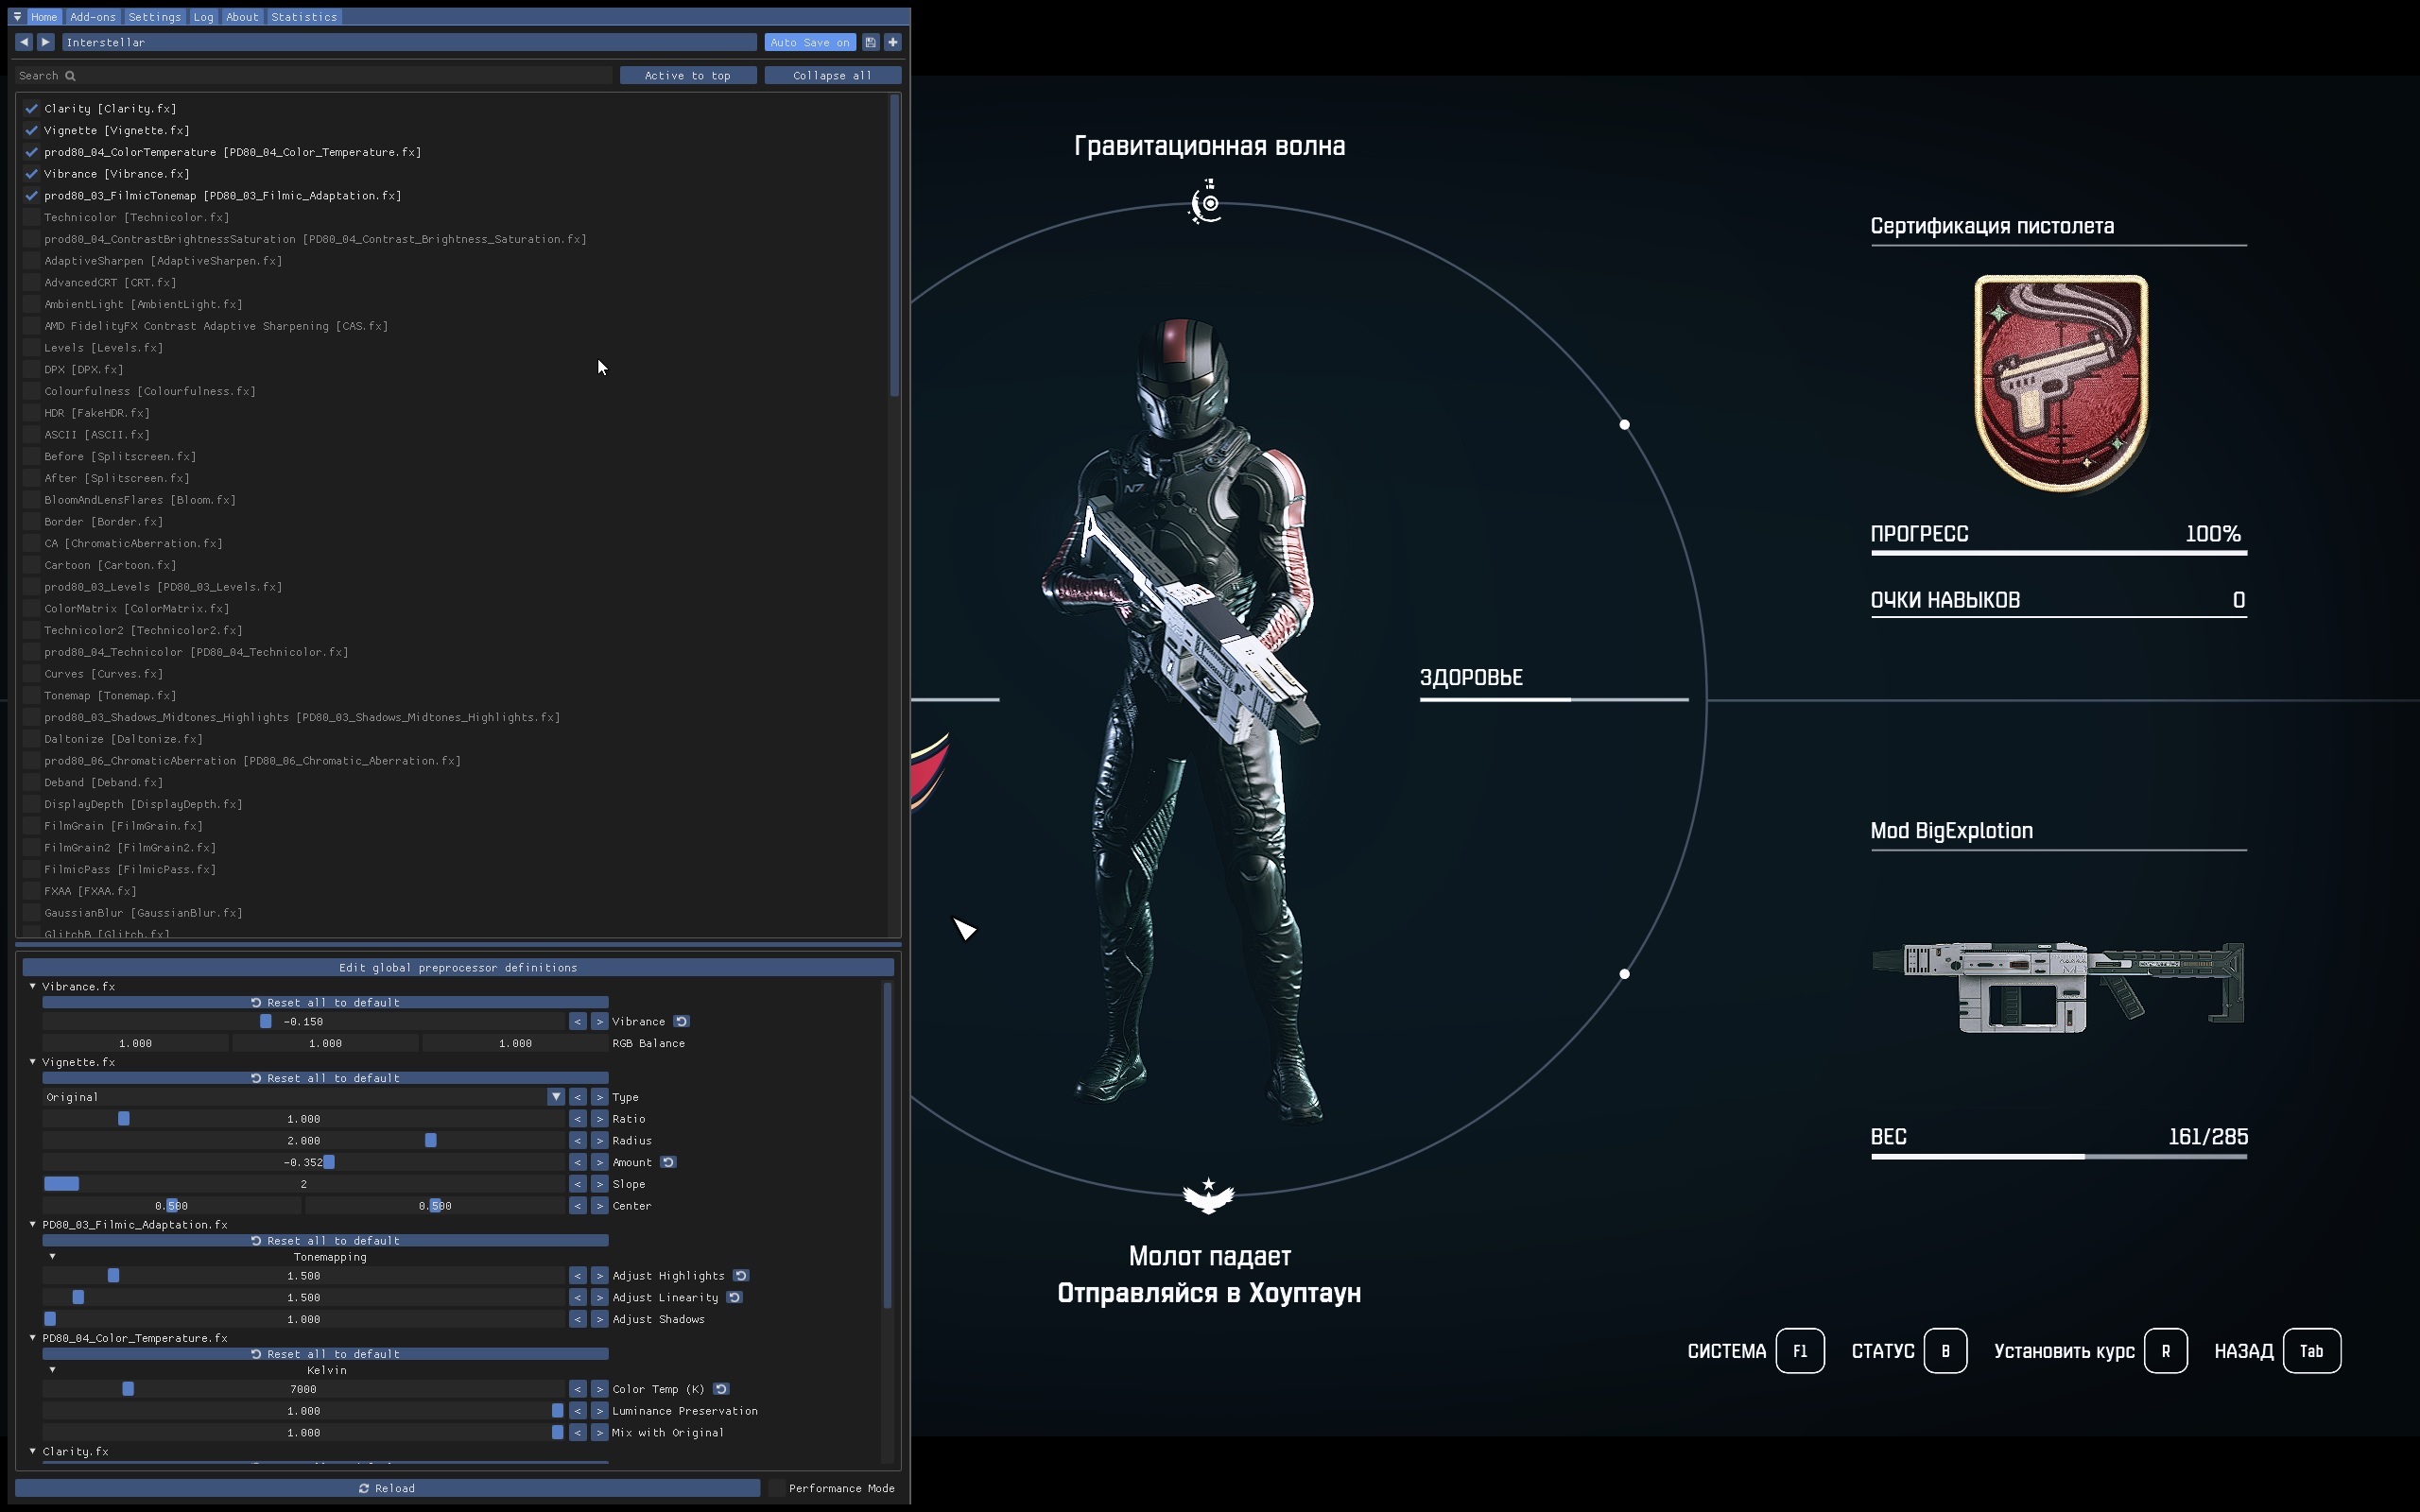The height and width of the screenshot is (1512, 2420).
Task: Reset Color Temp (K) with its reset icon
Action: coord(721,1389)
